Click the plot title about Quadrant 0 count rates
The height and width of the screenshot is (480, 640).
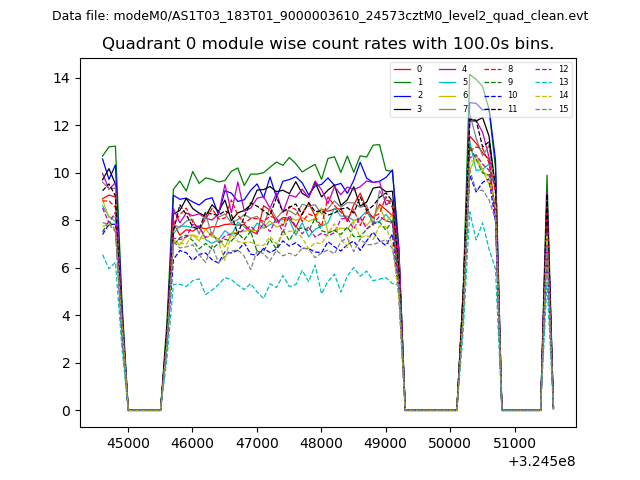click(327, 44)
